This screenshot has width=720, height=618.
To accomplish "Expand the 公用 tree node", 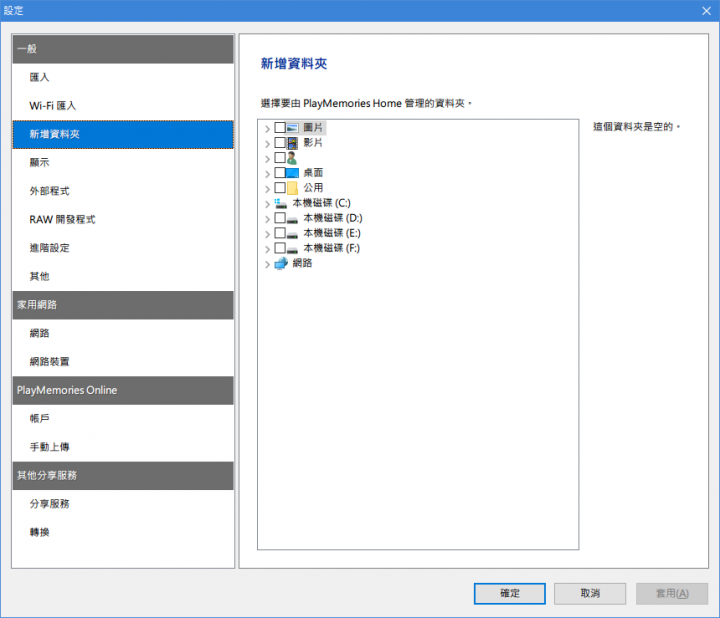I will (x=267, y=189).
